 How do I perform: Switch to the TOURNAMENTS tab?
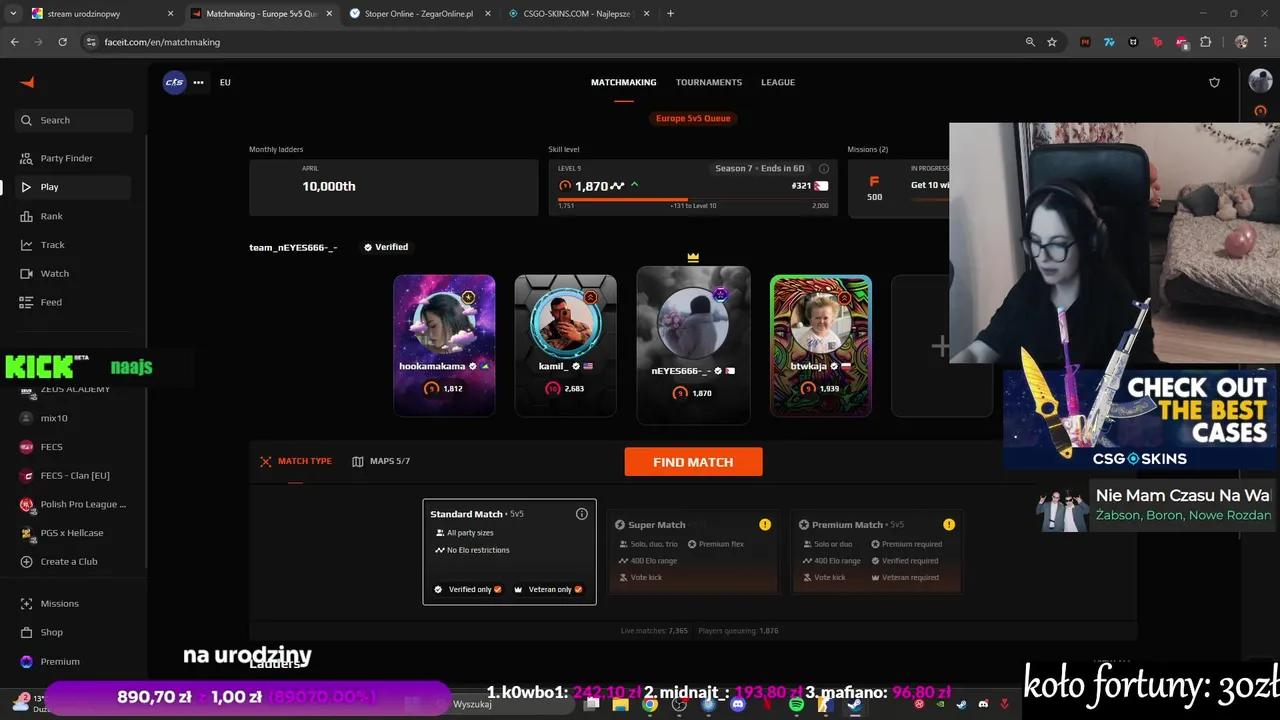[708, 82]
